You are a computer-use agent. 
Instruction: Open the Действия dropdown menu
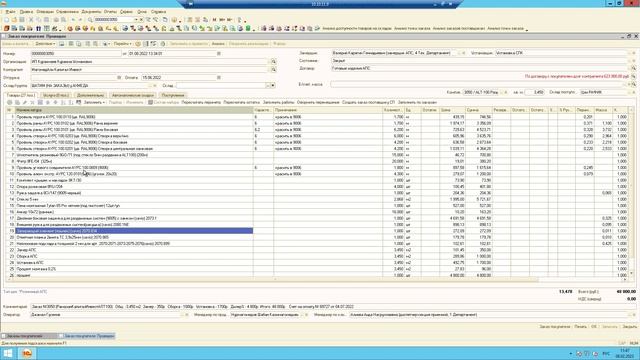[45, 44]
